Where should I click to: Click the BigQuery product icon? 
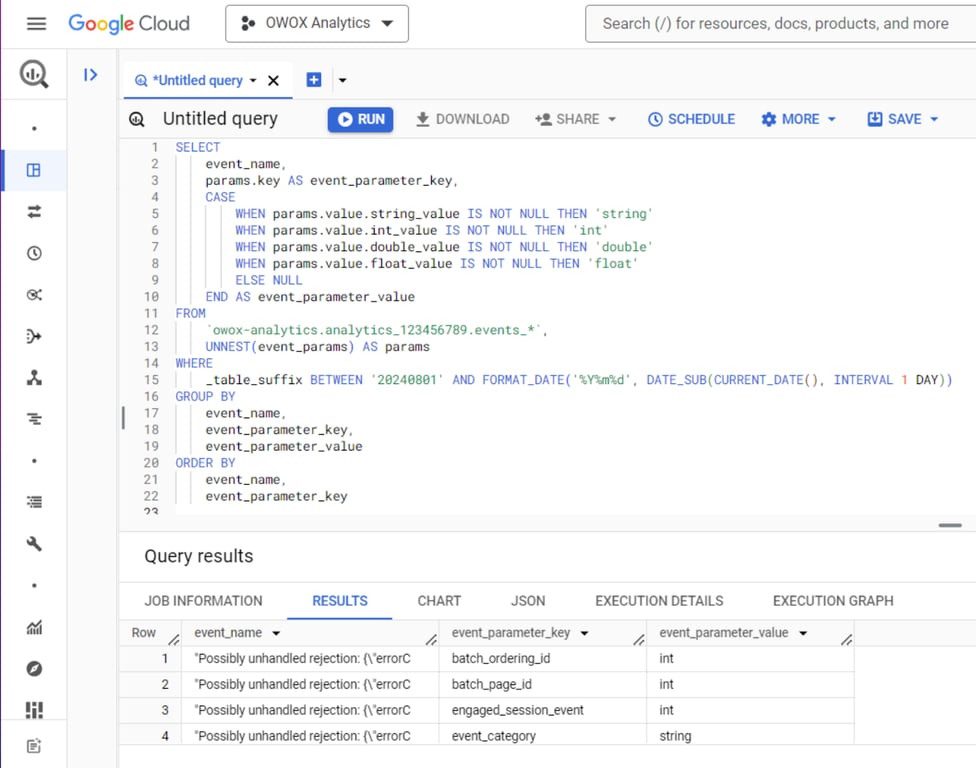click(34, 74)
